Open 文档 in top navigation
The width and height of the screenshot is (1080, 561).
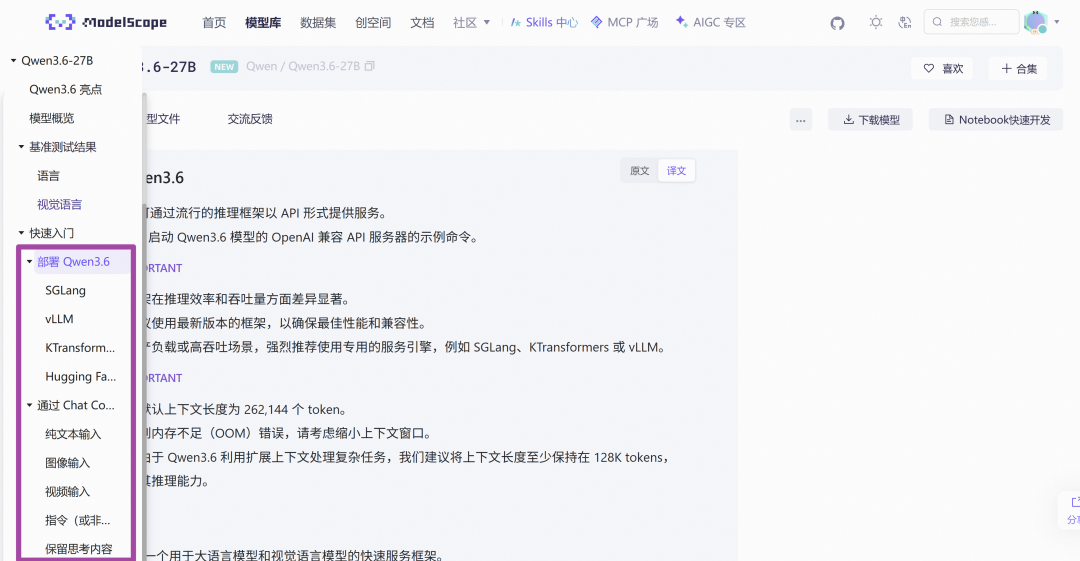click(x=422, y=23)
